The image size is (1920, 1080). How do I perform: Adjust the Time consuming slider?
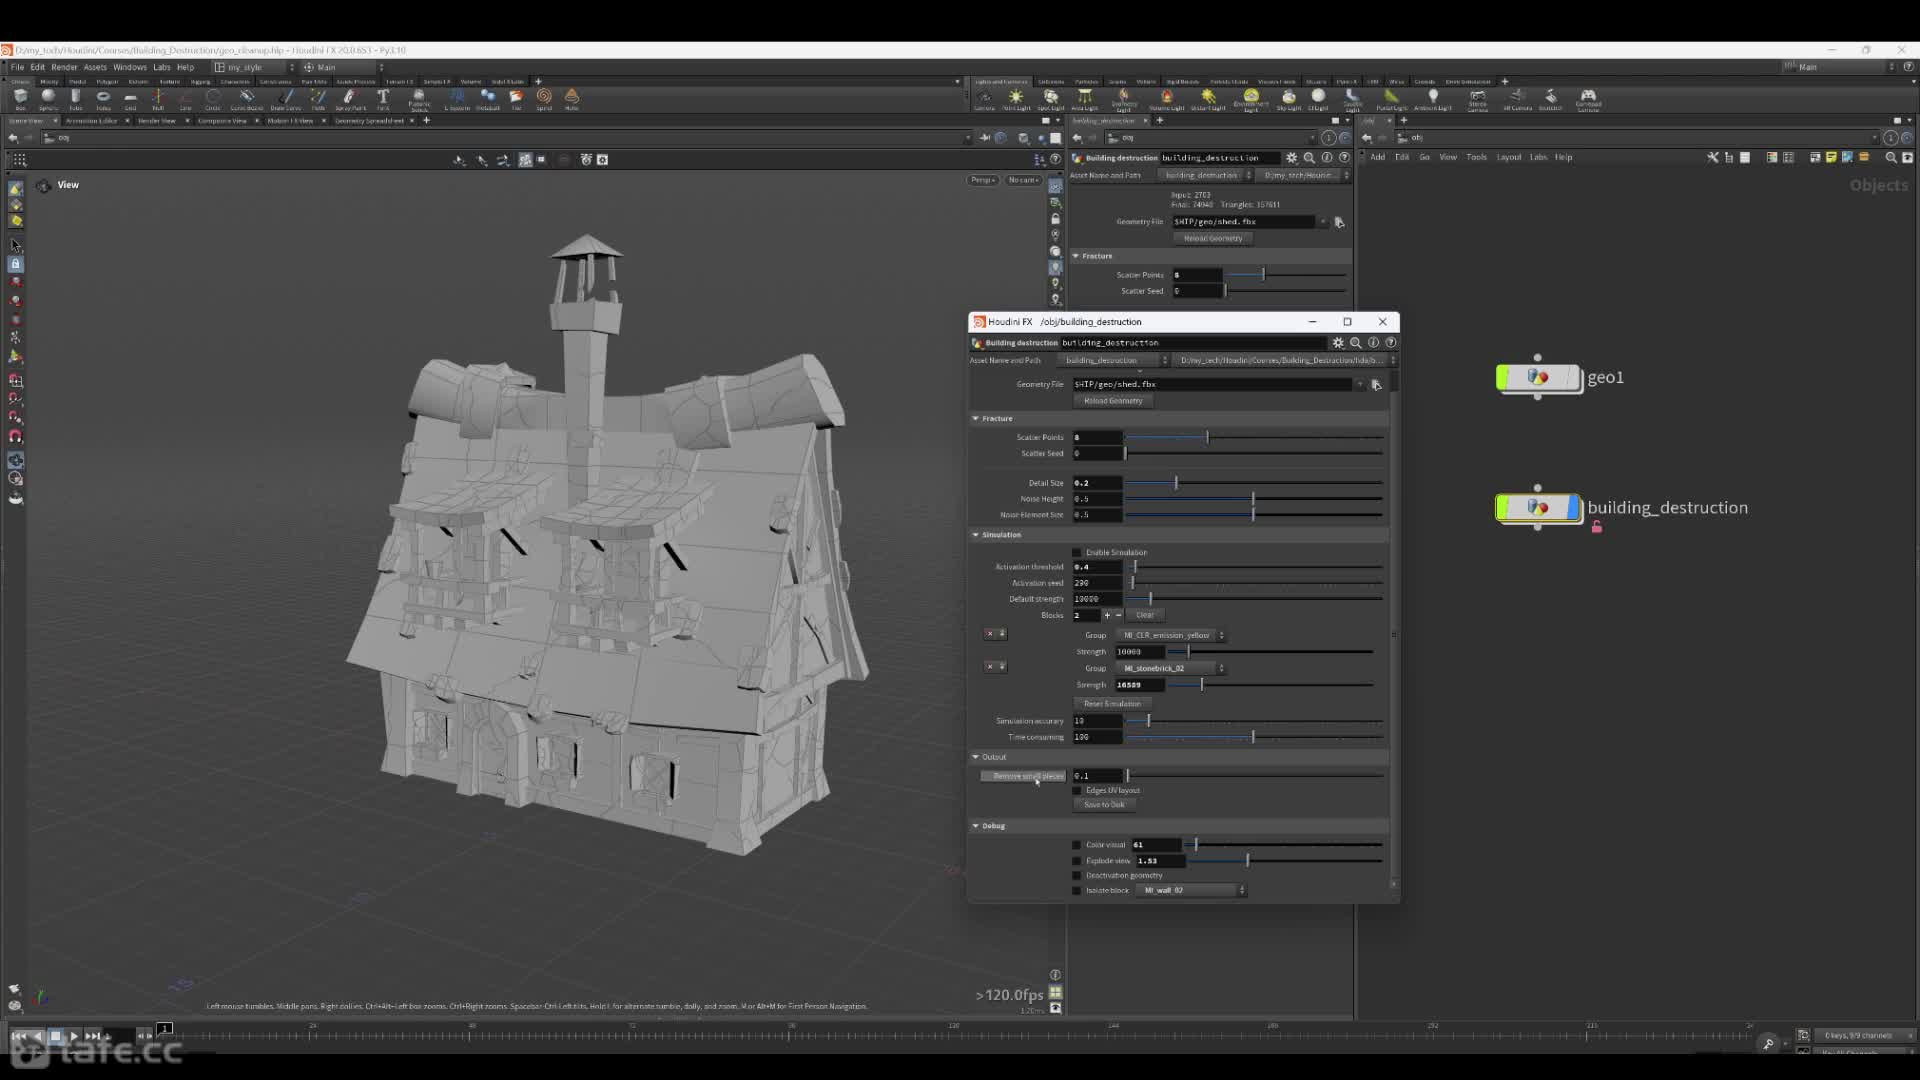click(1254, 737)
